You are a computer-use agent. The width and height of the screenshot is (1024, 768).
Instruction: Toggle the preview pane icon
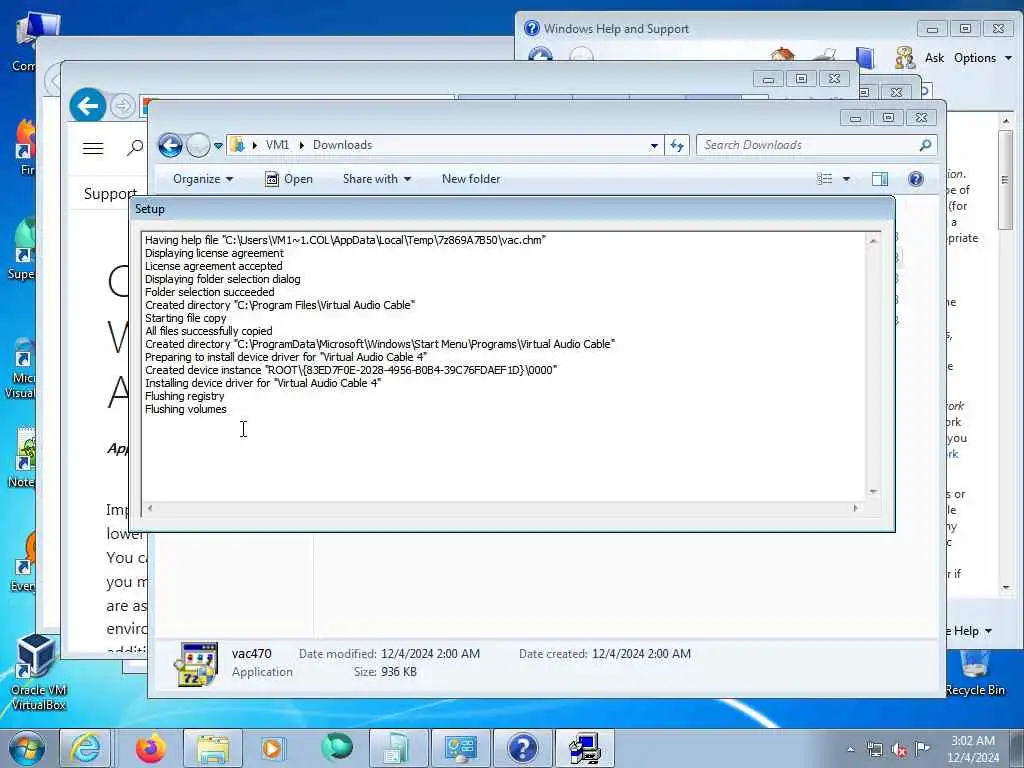(880, 179)
